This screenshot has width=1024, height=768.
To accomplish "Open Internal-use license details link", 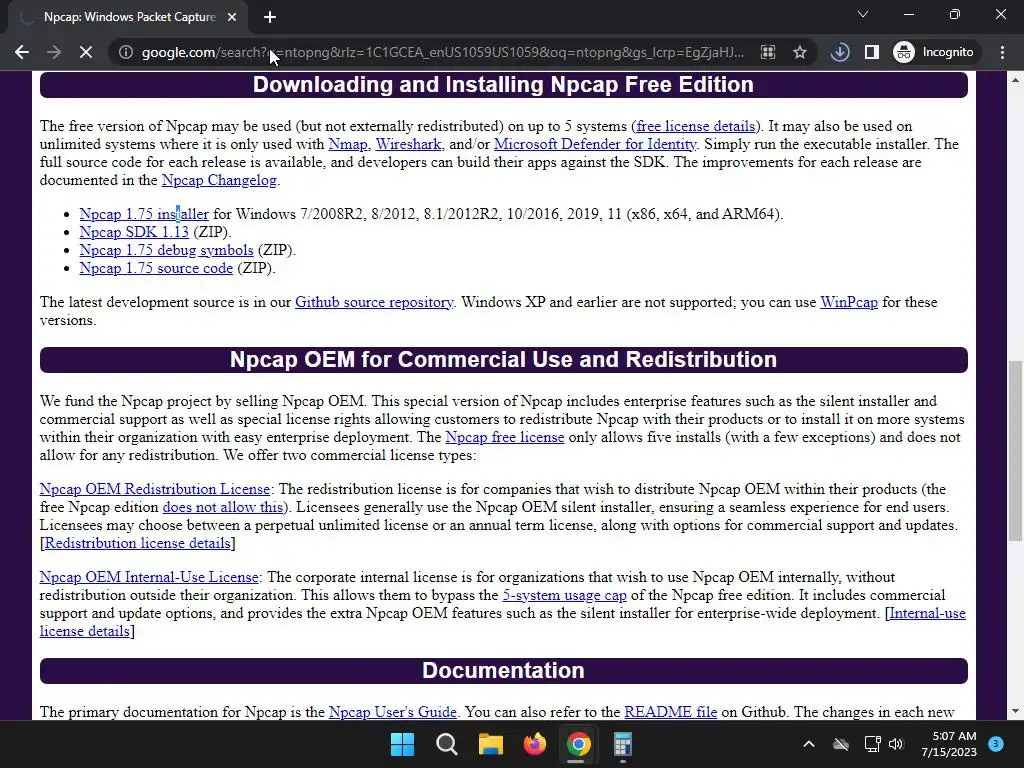I will [927, 613].
